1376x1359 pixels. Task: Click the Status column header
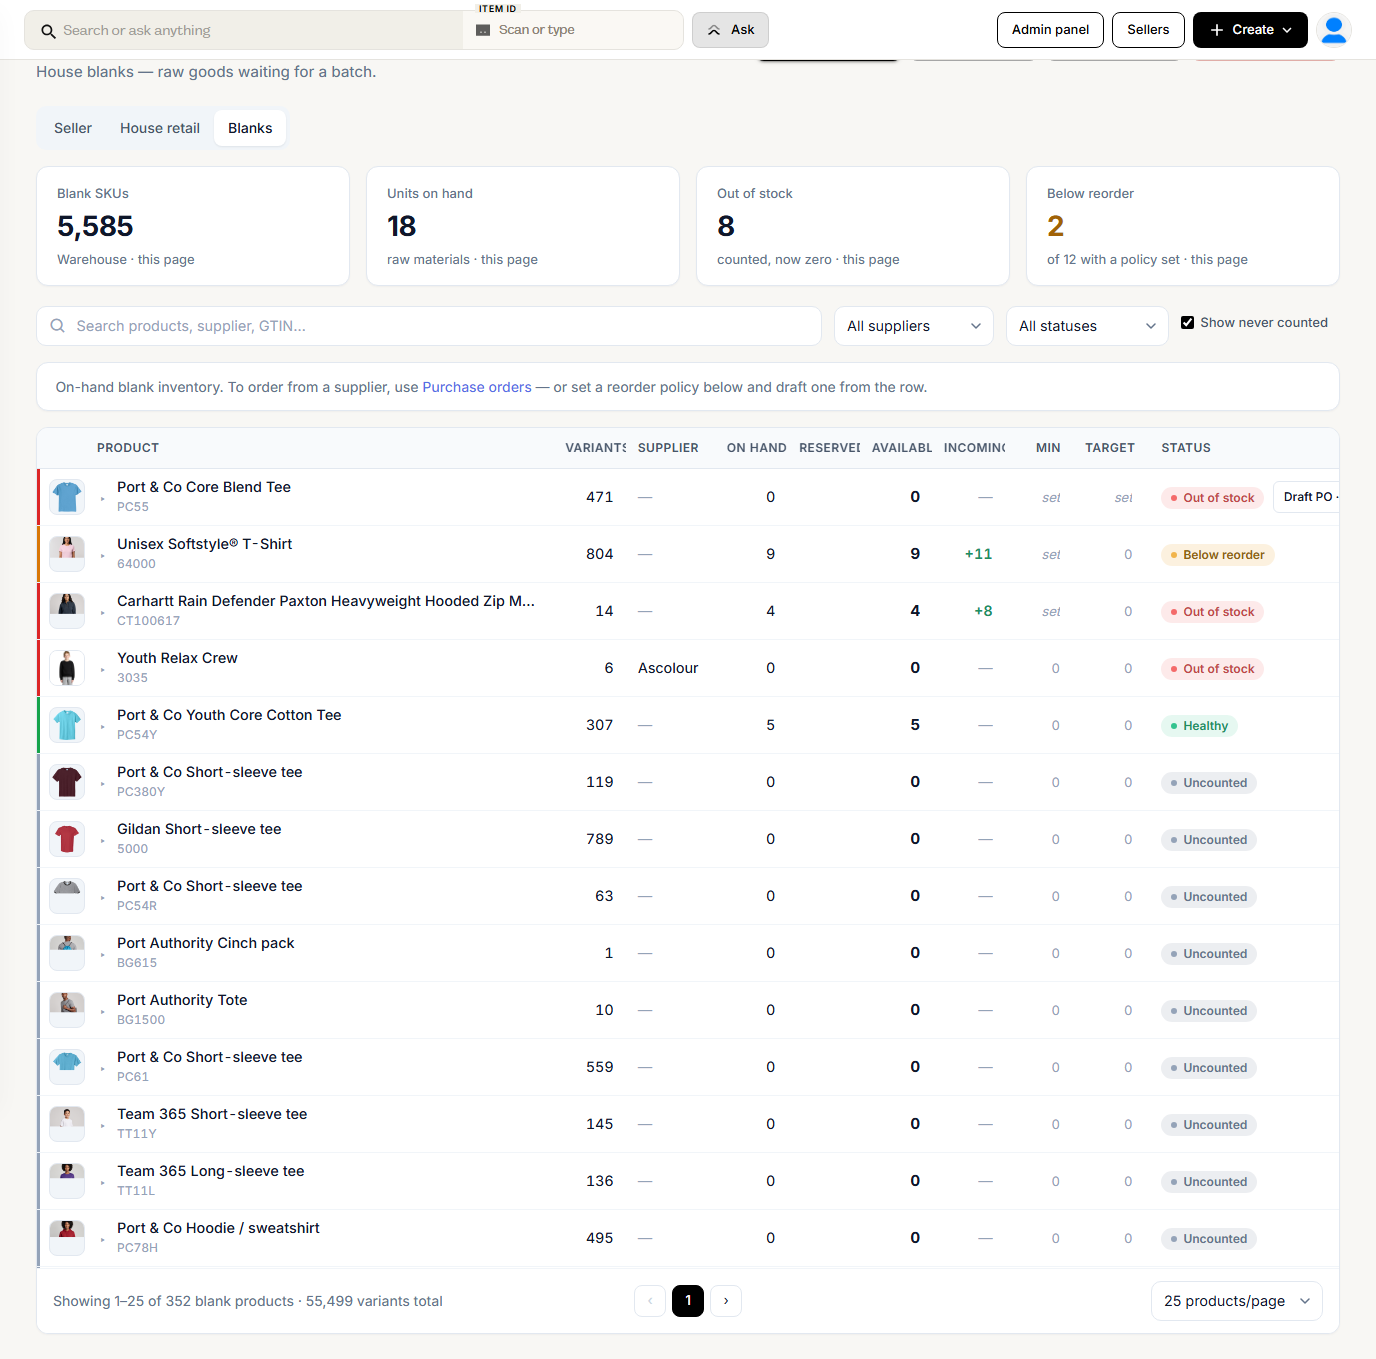pyautogui.click(x=1186, y=448)
